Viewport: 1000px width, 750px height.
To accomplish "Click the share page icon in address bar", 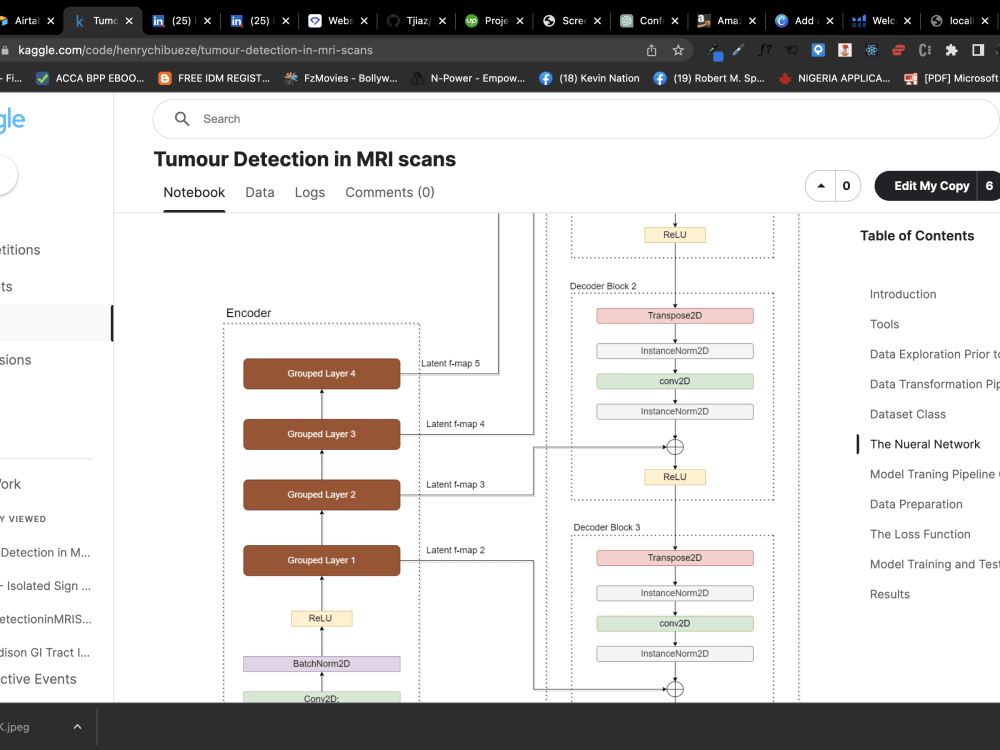I will pos(651,50).
